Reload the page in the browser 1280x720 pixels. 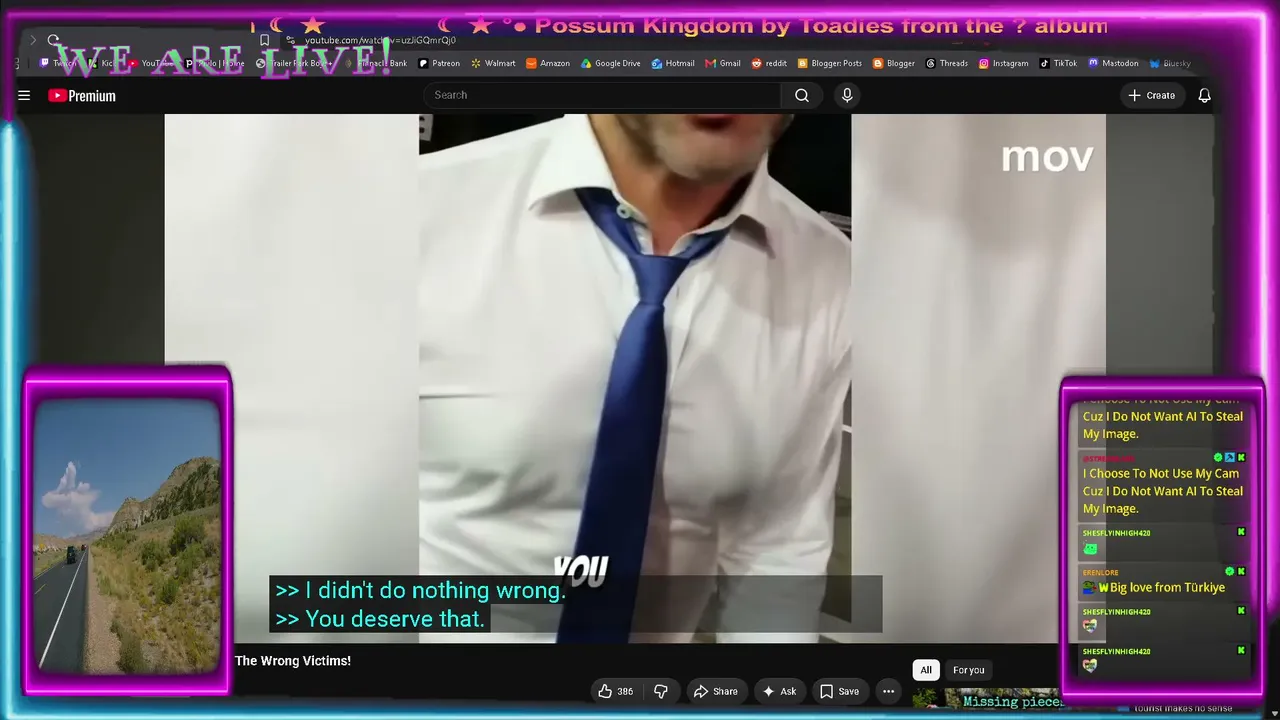[x=53, y=40]
